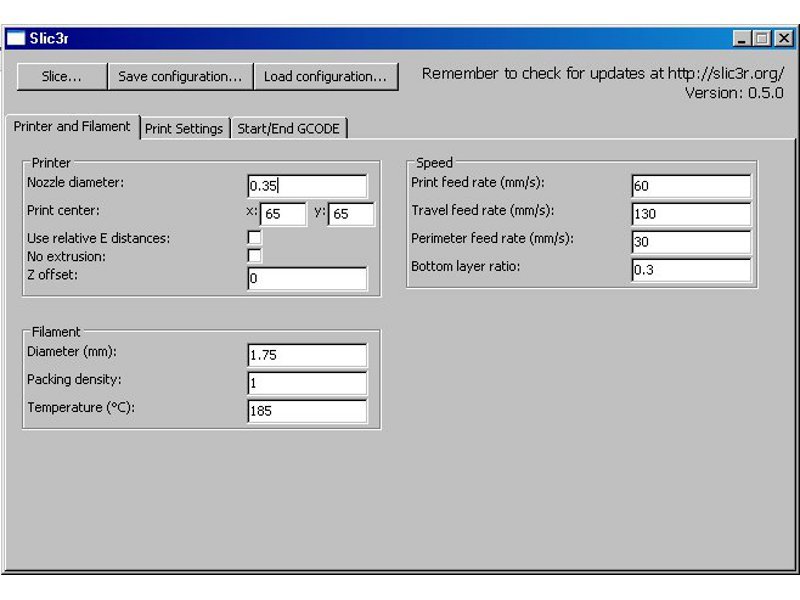The height and width of the screenshot is (600, 800).
Task: Click the Temperature (°C) field
Action: 307,411
